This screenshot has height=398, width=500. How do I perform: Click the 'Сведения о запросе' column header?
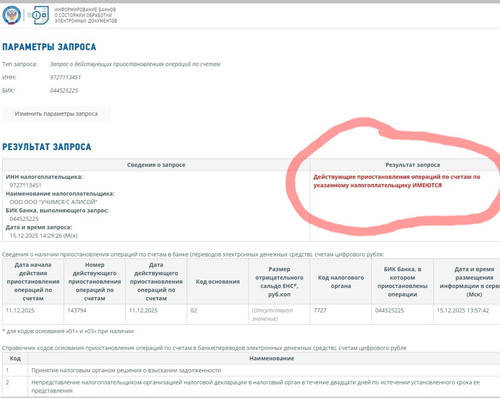click(156, 165)
